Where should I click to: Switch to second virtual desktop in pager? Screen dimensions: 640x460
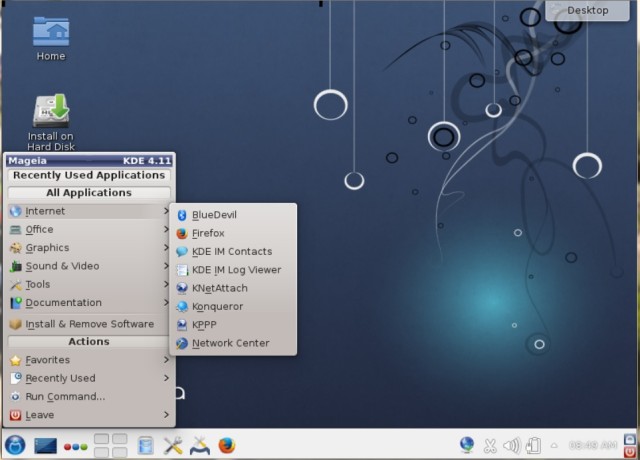click(x=120, y=439)
